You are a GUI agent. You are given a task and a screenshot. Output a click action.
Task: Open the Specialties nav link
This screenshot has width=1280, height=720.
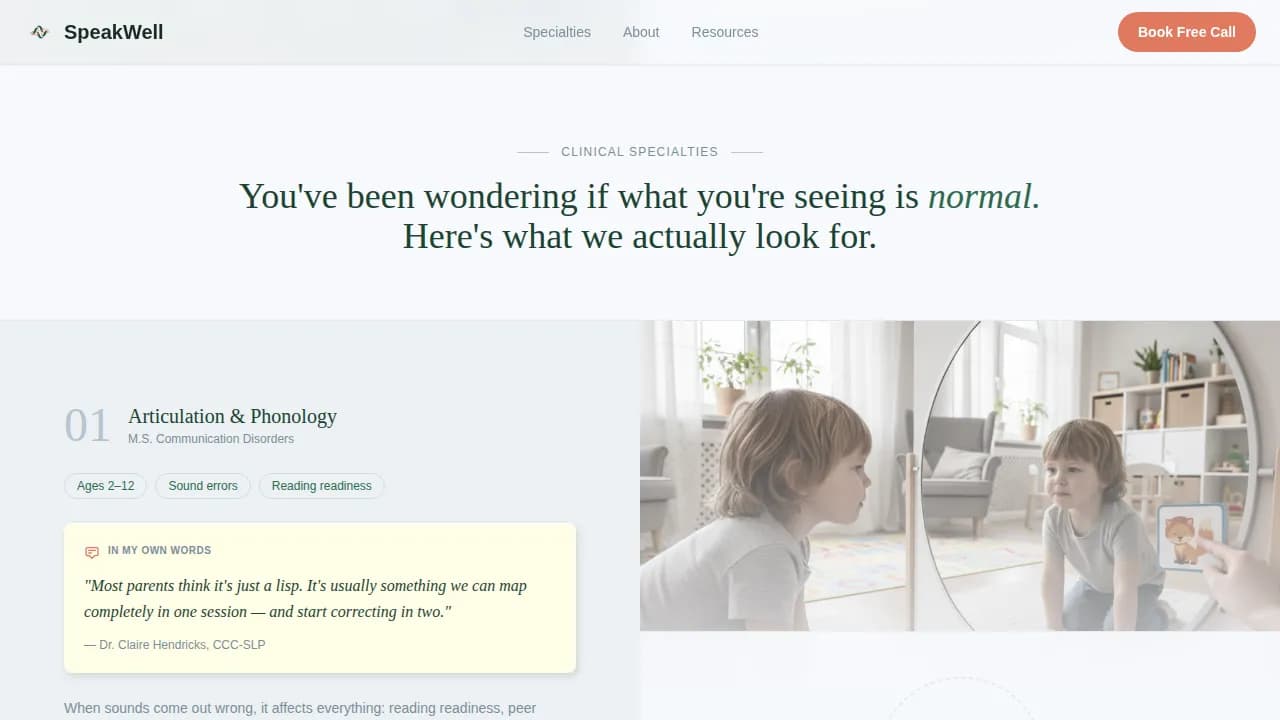557,32
